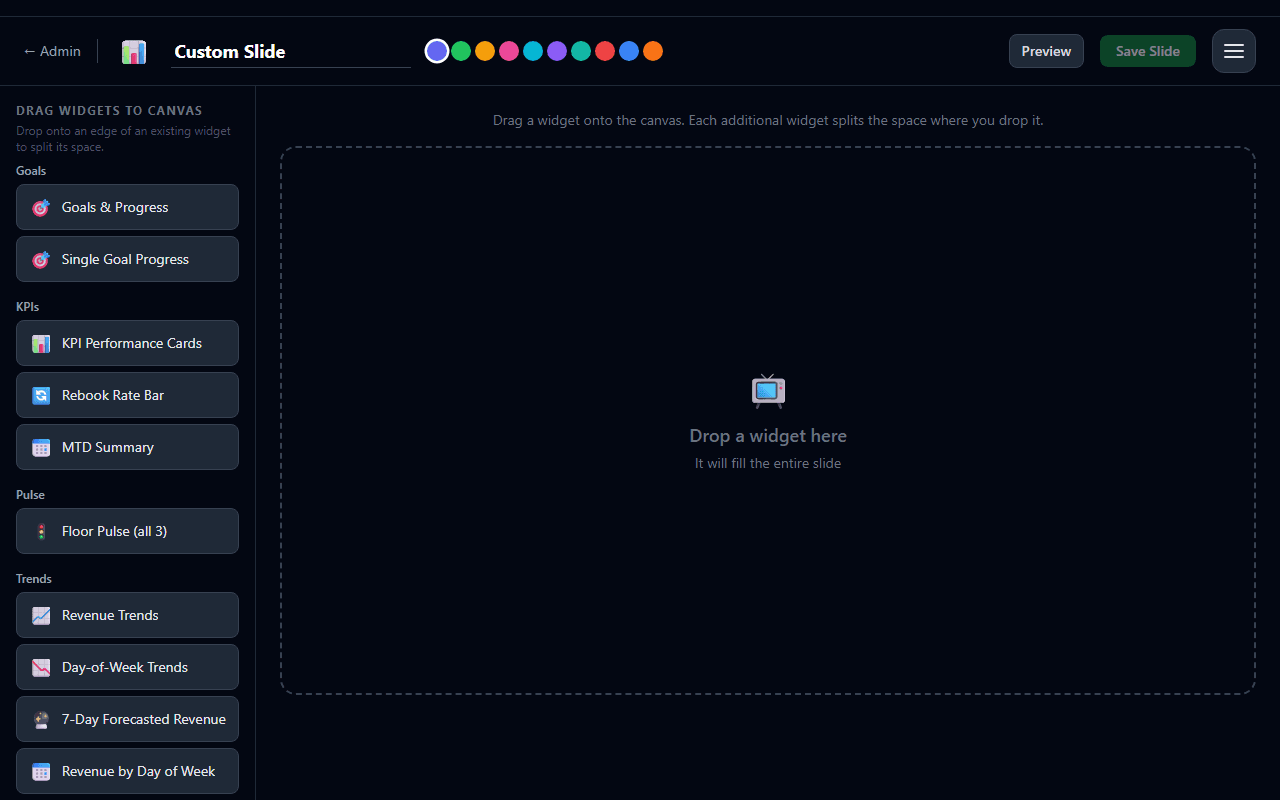Select the Single Goal Progress widget

127,259
